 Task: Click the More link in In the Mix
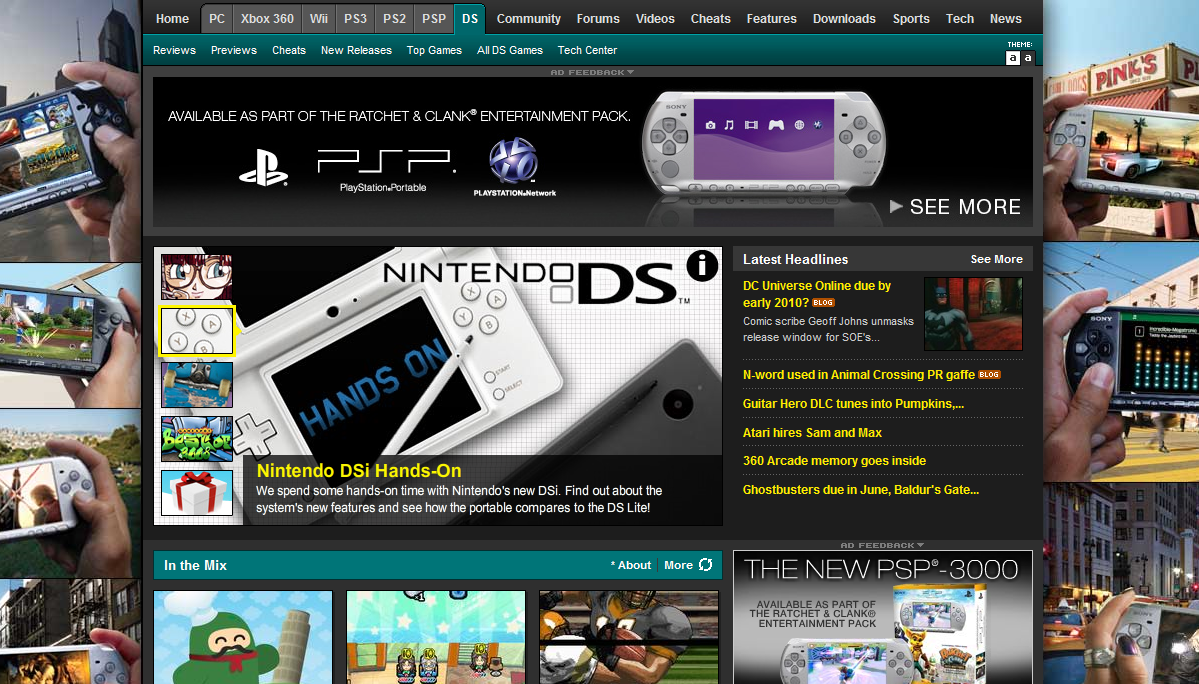point(678,566)
